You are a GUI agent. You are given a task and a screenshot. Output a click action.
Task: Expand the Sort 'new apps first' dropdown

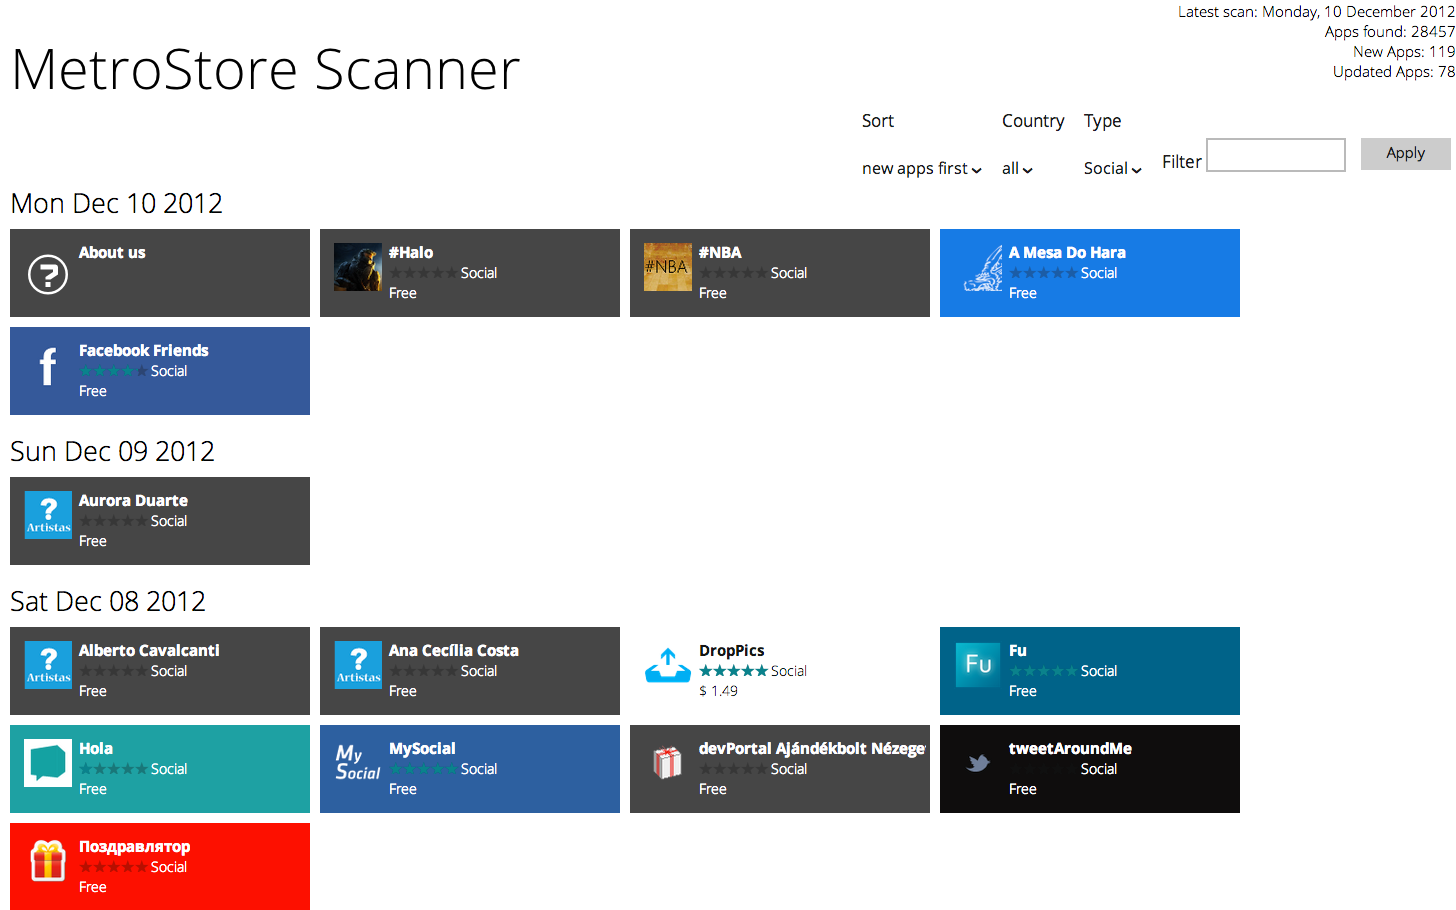coord(921,169)
